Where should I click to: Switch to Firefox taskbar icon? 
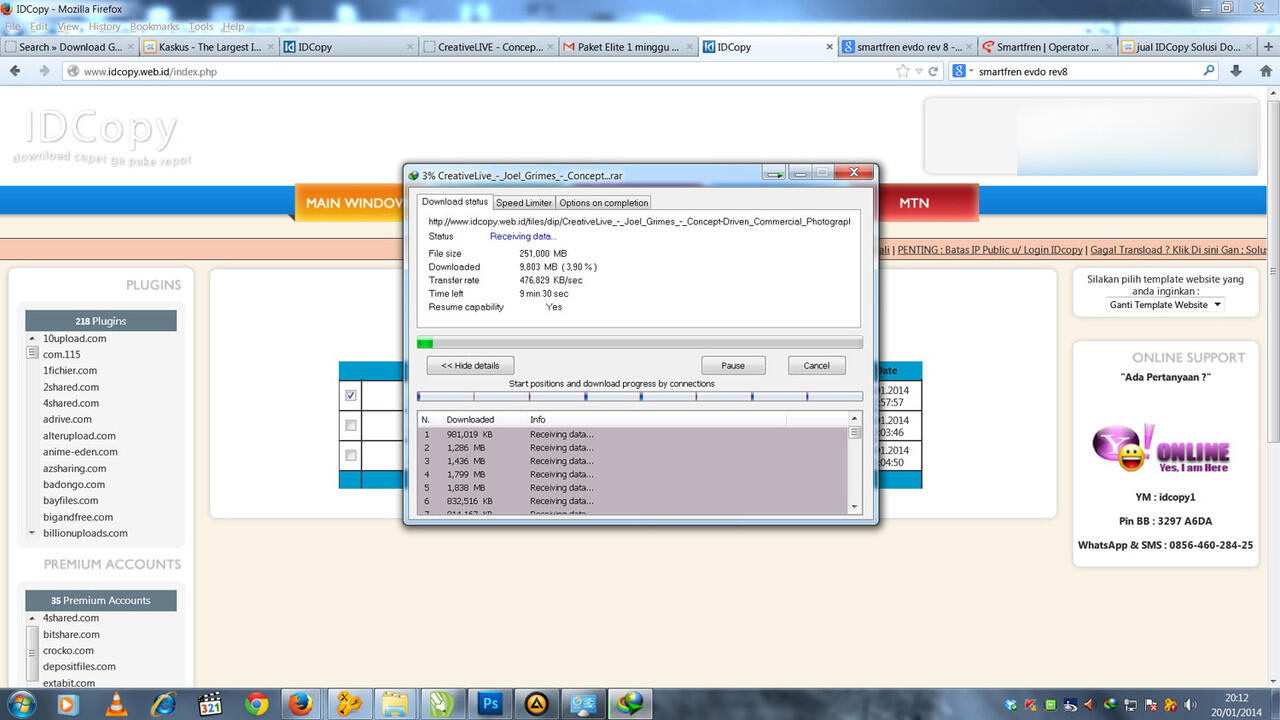pyautogui.click(x=301, y=704)
